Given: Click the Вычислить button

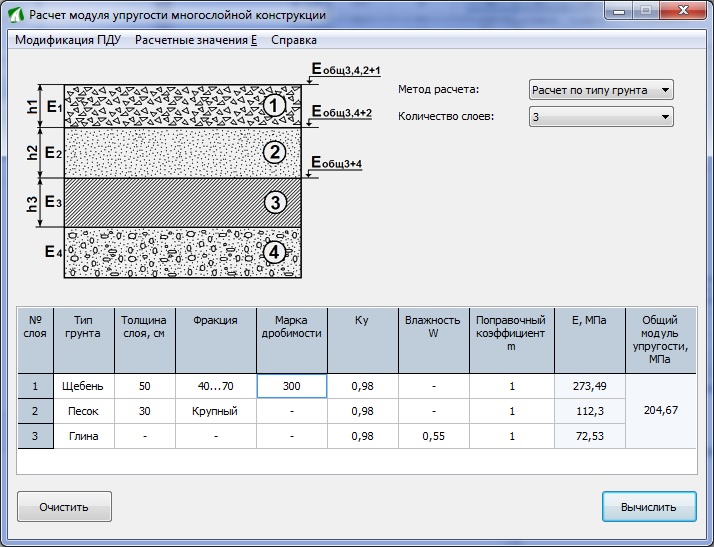Looking at the screenshot, I should 649,506.
